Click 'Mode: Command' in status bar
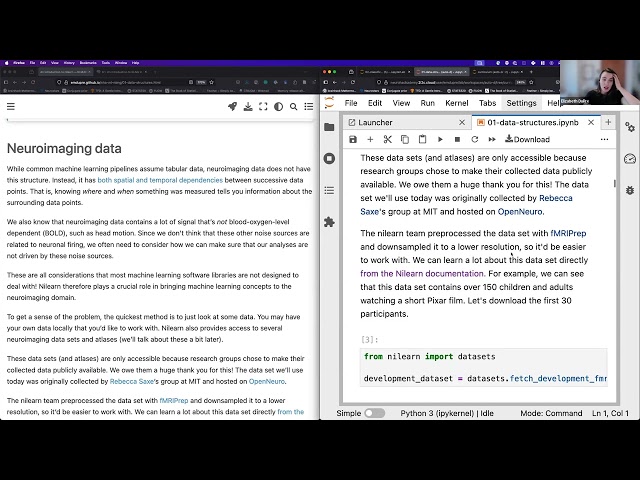The image size is (640, 480). [x=551, y=413]
